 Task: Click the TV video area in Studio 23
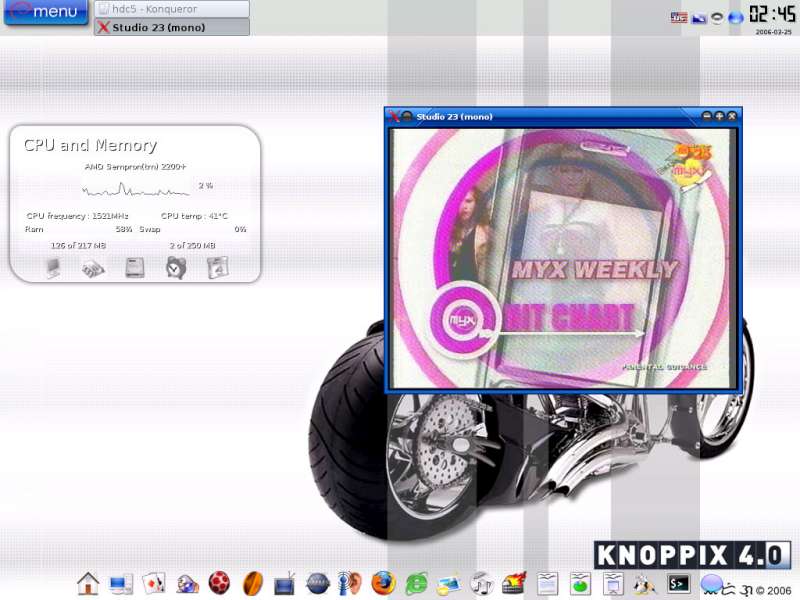pyautogui.click(x=563, y=258)
